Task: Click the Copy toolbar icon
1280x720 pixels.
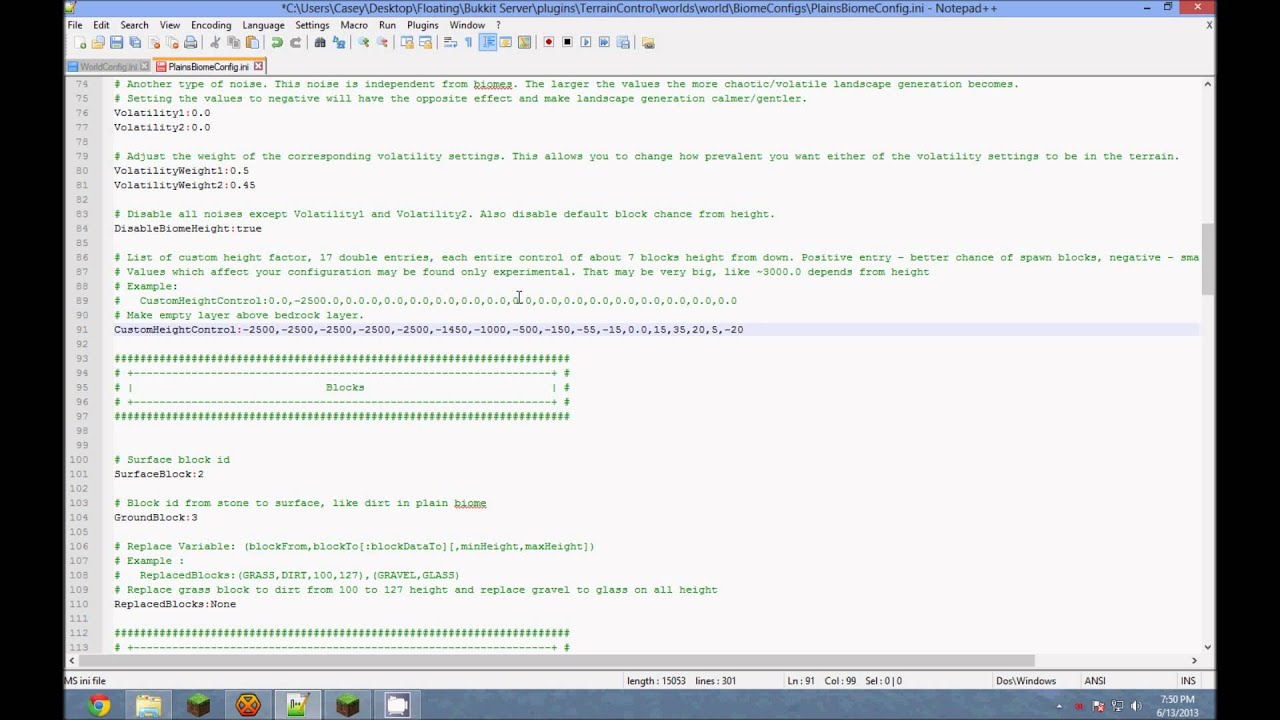Action: coord(233,42)
